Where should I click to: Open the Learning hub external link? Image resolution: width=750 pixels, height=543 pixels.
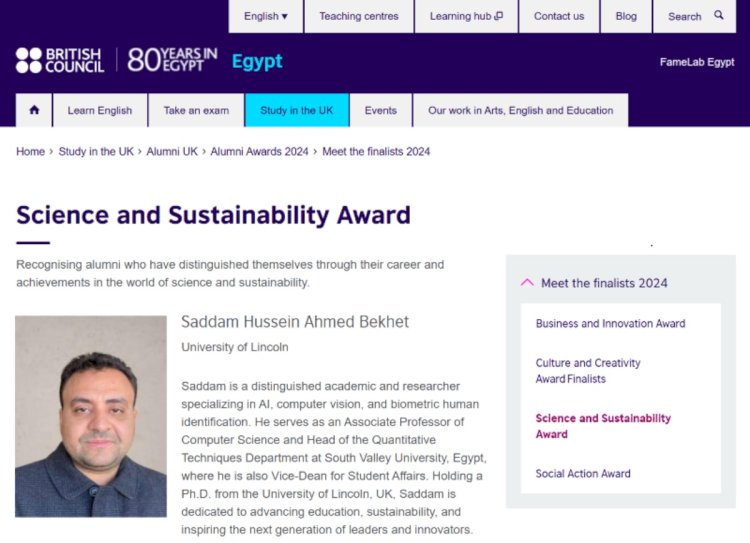click(466, 16)
